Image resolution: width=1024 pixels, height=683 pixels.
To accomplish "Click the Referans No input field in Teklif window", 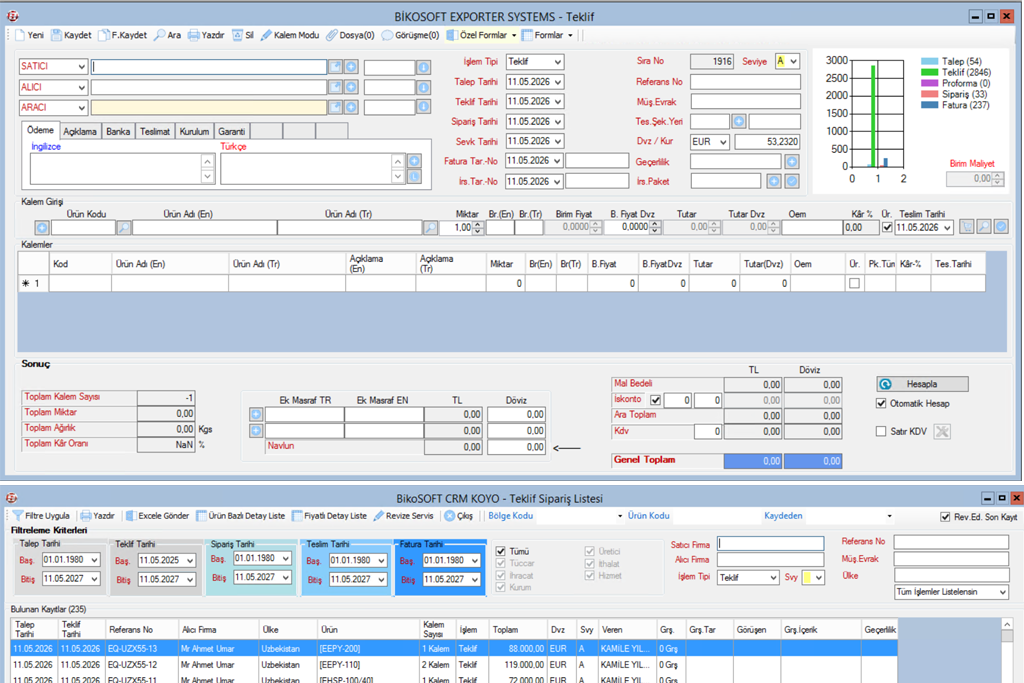I will (744, 82).
